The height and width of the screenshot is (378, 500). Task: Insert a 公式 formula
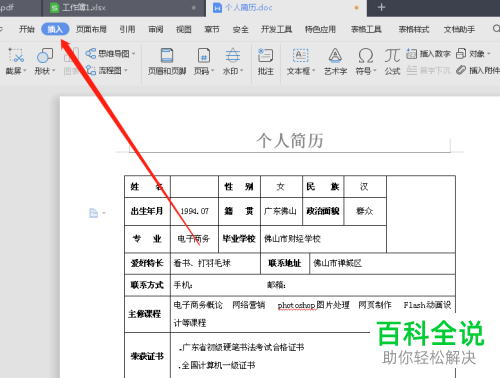click(392, 61)
